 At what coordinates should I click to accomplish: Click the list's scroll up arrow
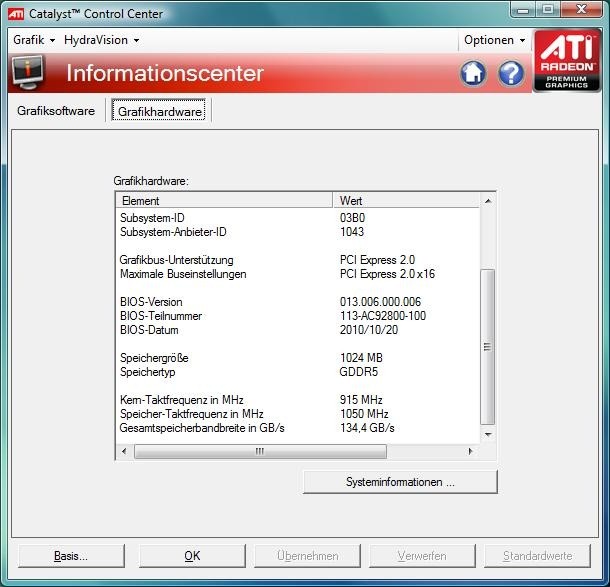tap(488, 201)
